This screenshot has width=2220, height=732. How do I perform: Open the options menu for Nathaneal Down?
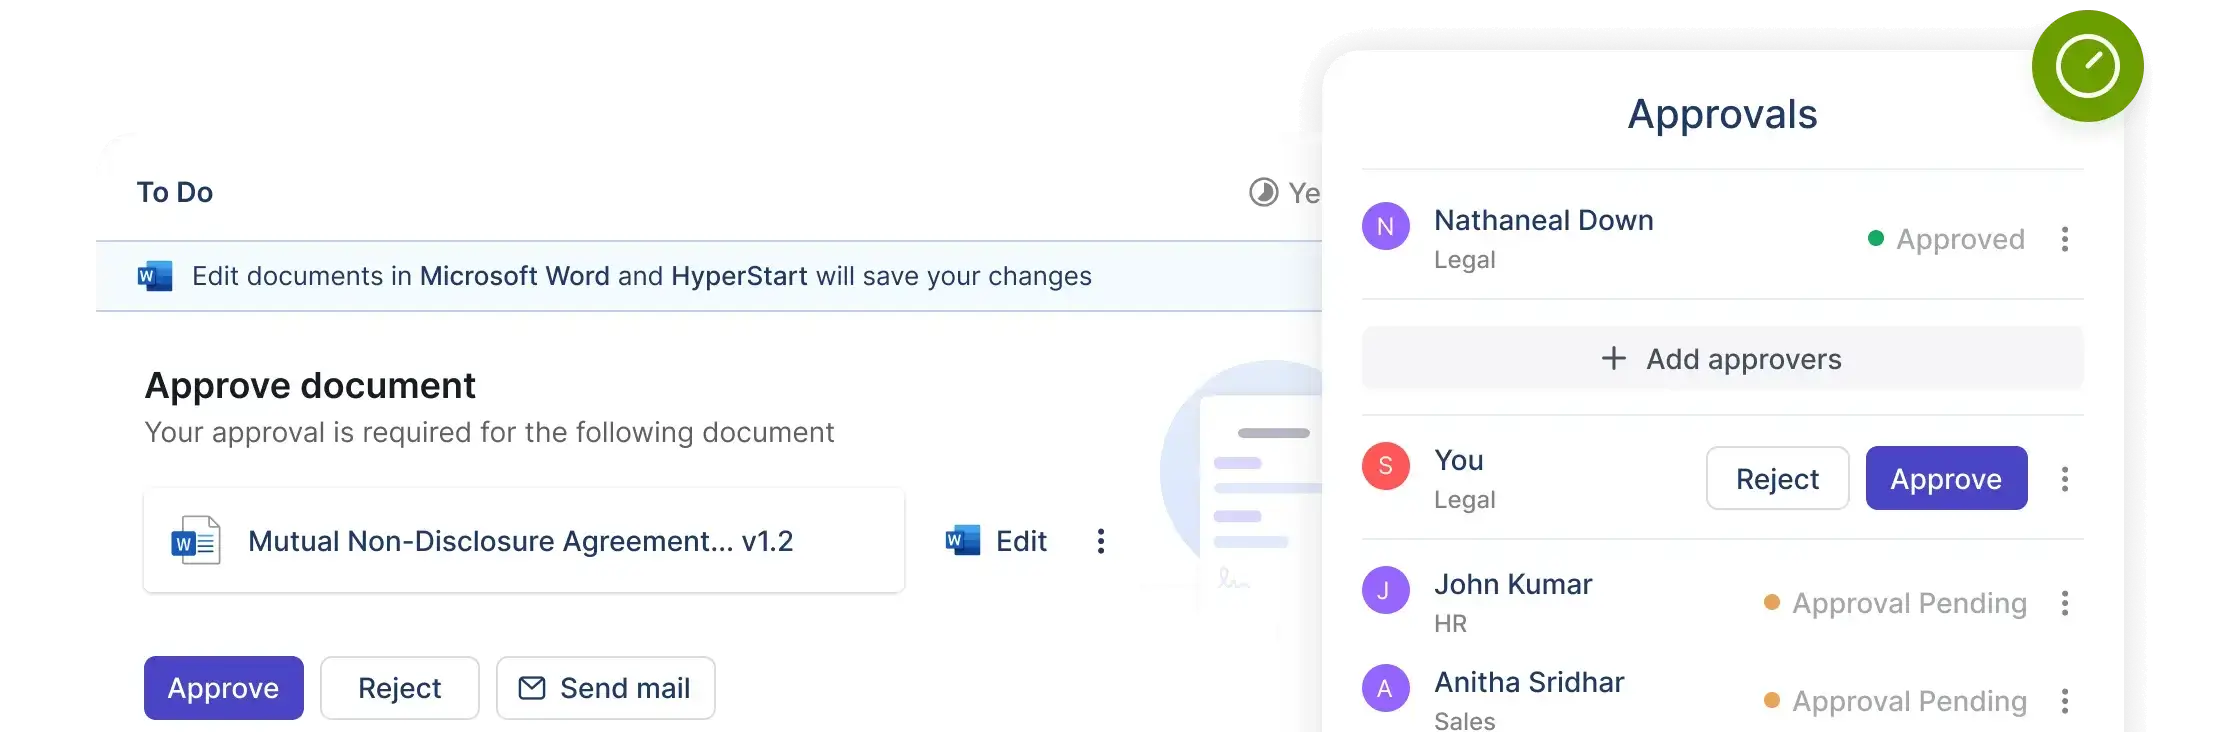2064,239
